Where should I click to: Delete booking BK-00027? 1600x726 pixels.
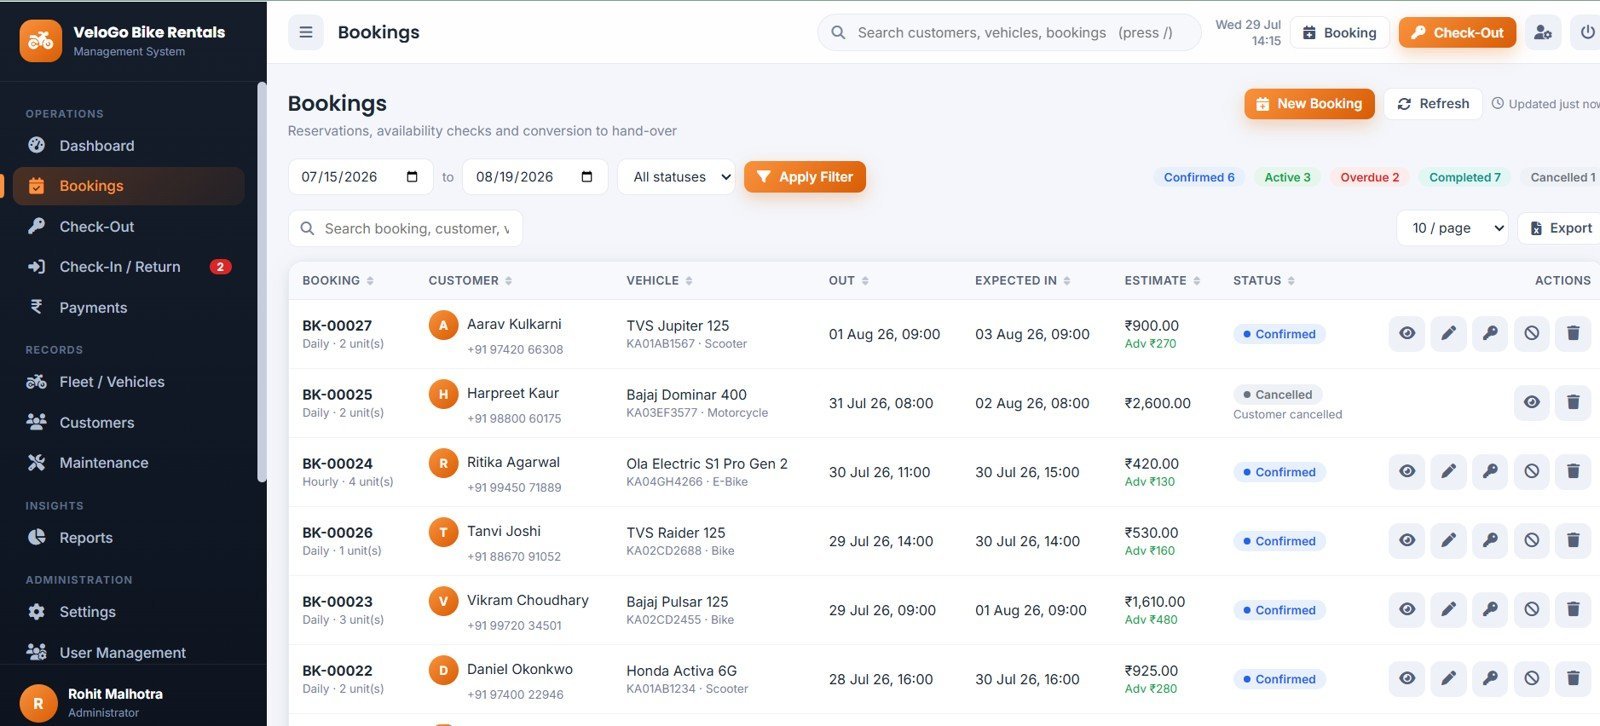[1573, 333]
